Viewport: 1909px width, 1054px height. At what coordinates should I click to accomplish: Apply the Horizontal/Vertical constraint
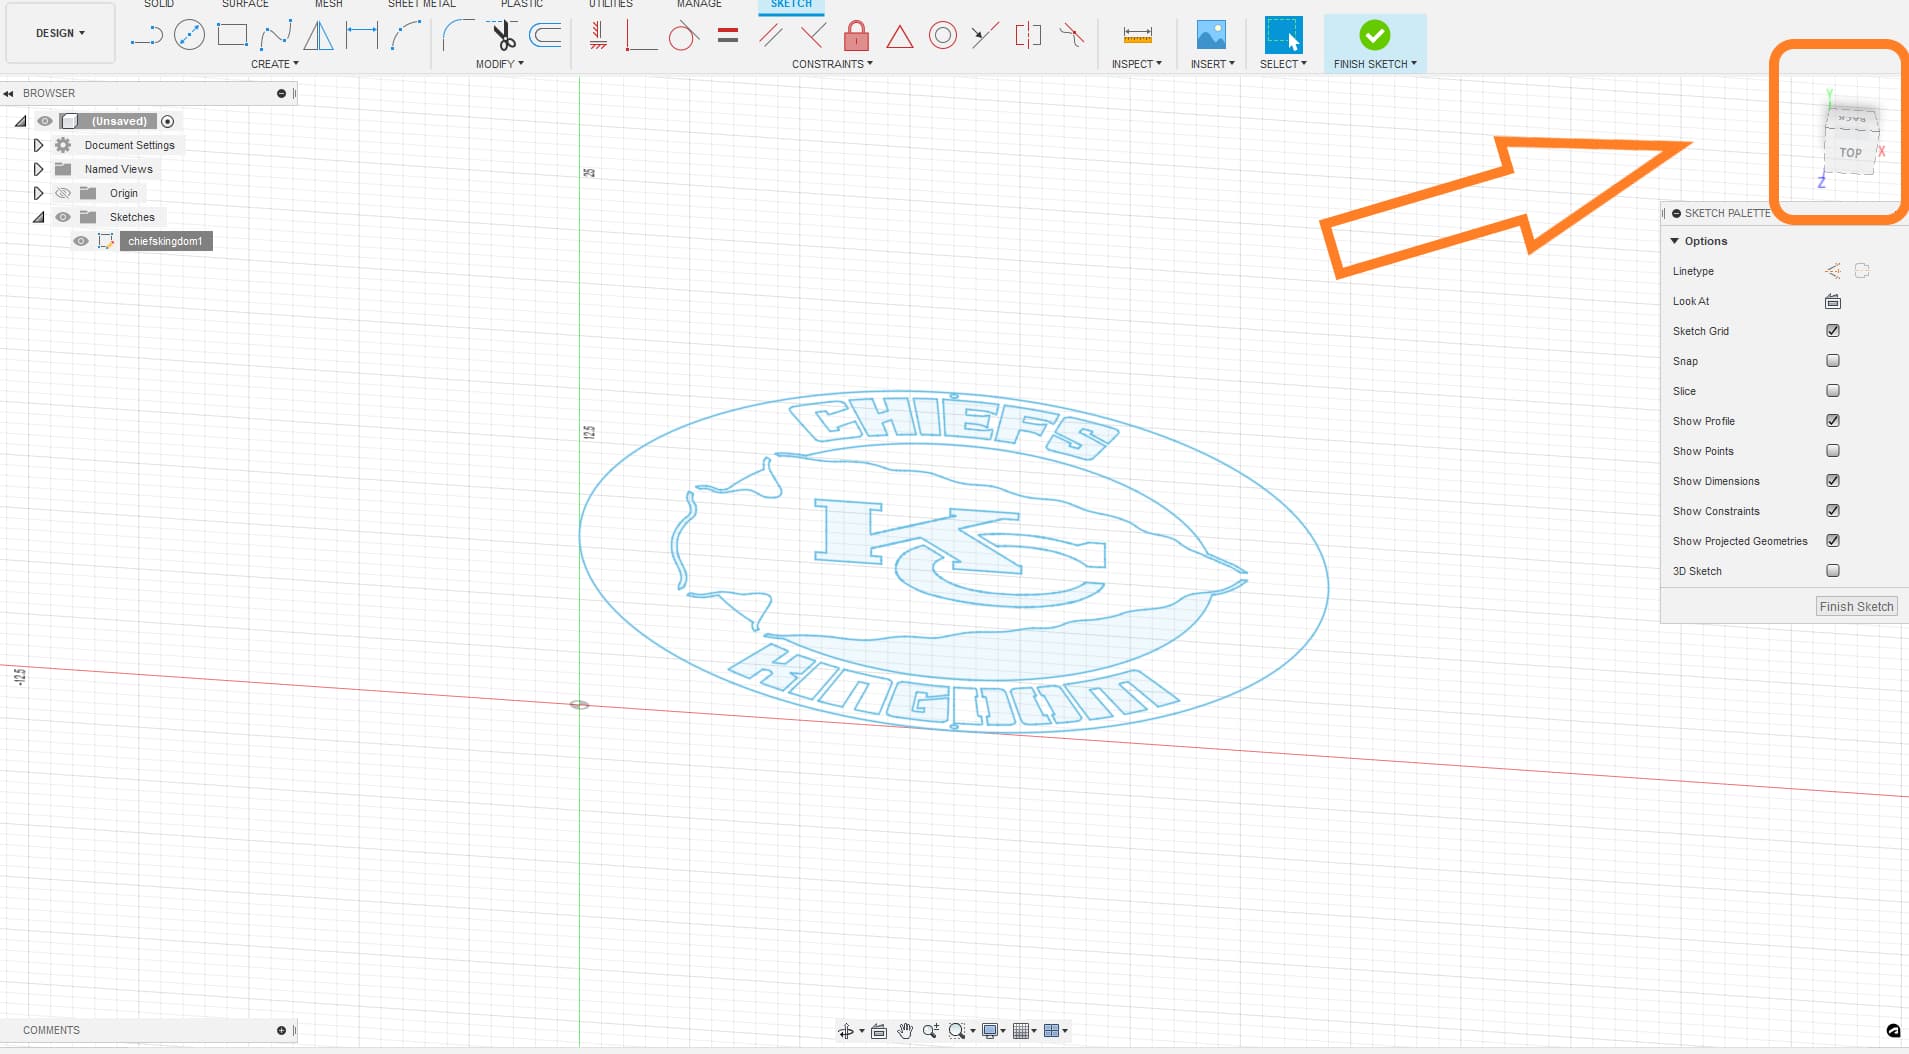(x=598, y=36)
